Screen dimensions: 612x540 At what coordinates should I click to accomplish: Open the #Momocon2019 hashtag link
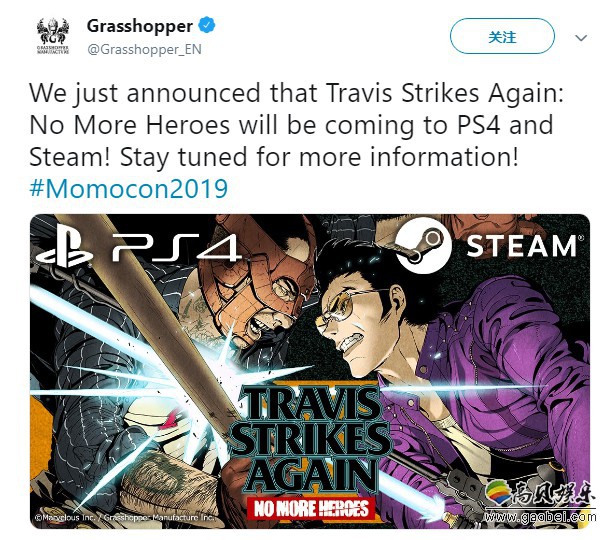coord(129,188)
